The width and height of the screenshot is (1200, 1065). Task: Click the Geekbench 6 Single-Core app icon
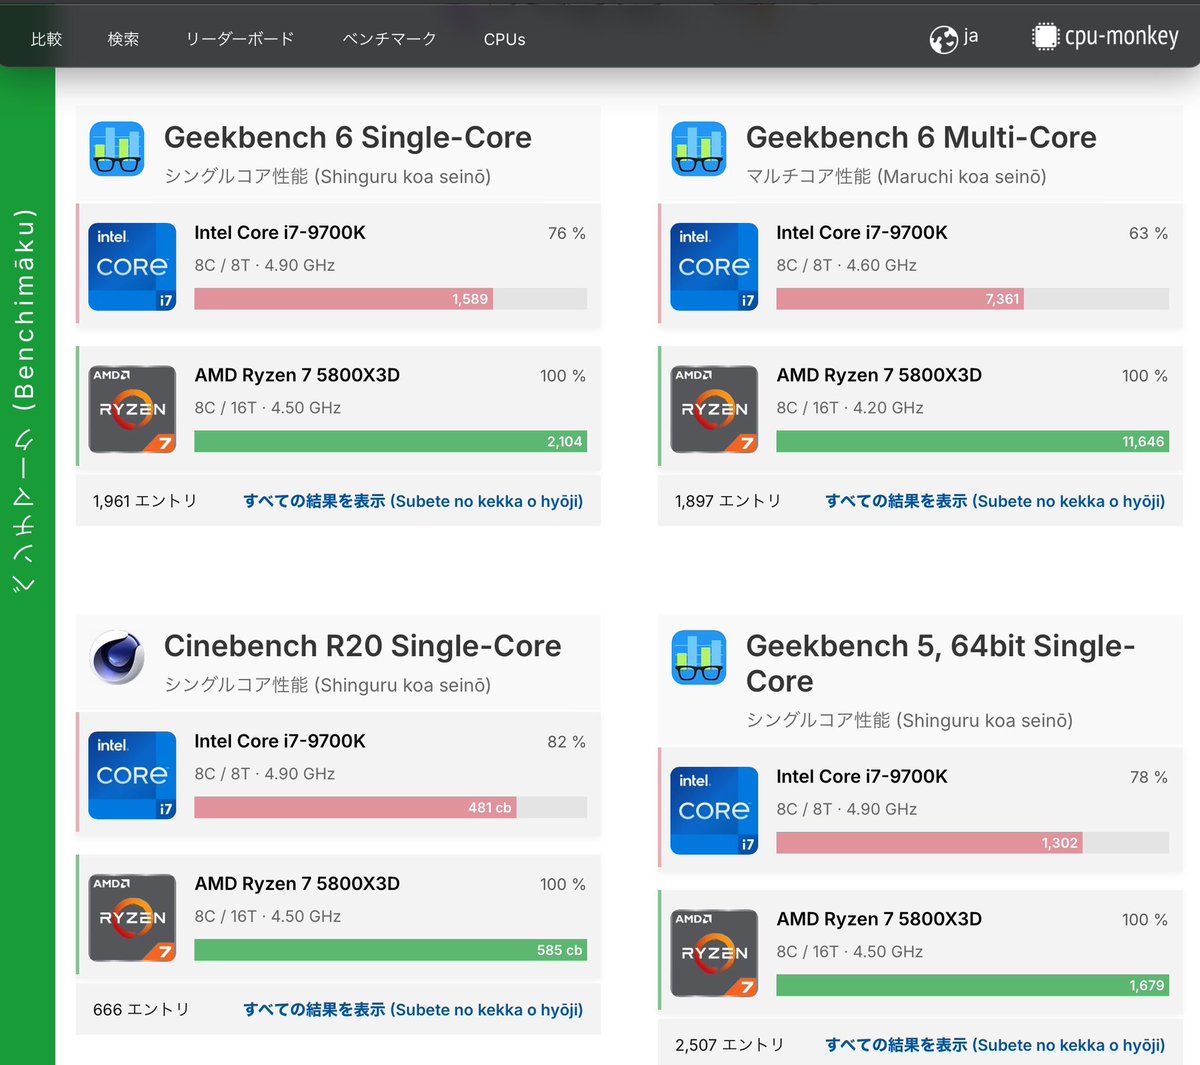(x=117, y=149)
